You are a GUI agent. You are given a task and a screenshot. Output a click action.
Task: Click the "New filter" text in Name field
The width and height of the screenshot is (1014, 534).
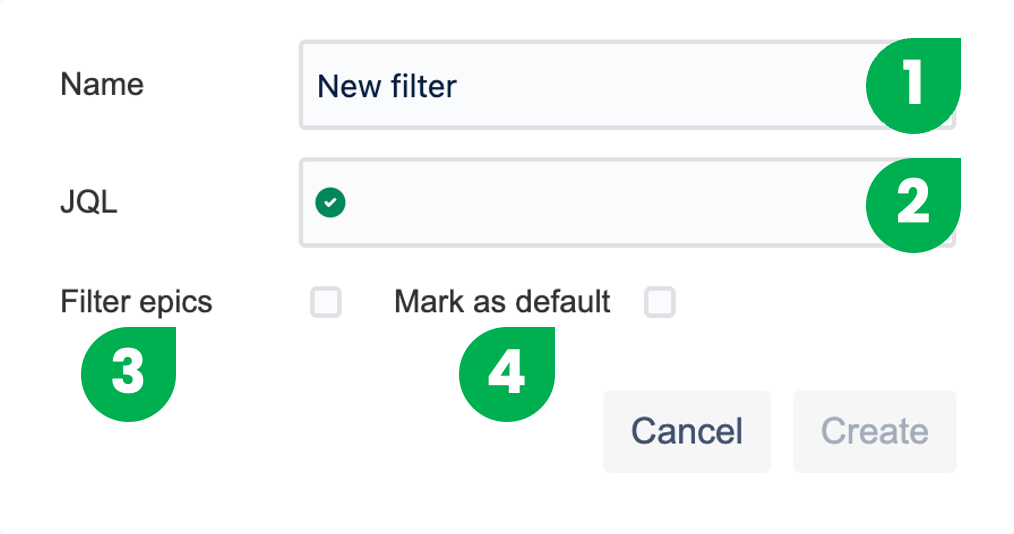tap(386, 86)
